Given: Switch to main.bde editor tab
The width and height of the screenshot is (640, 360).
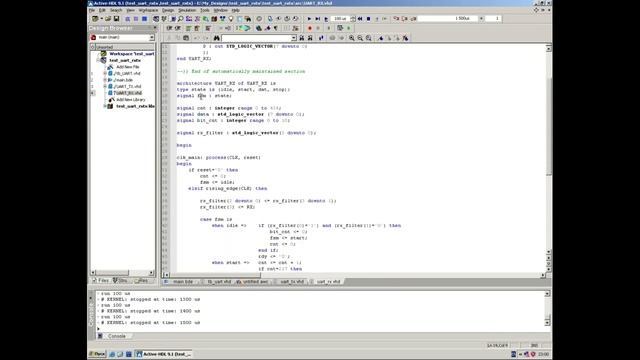Looking at the screenshot, I should pos(180,282).
